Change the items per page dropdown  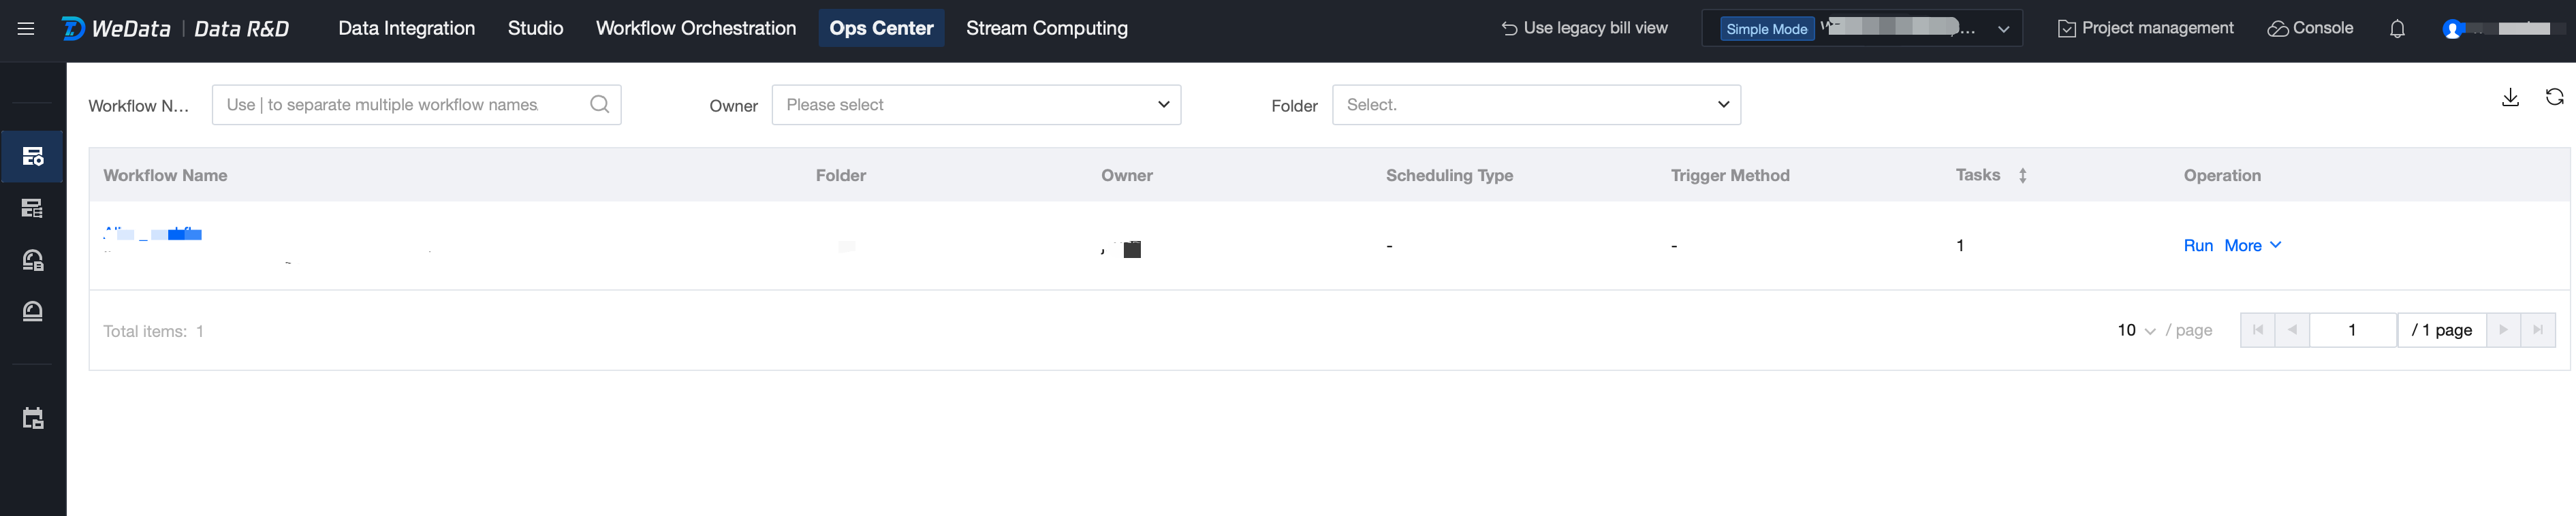tap(2135, 330)
